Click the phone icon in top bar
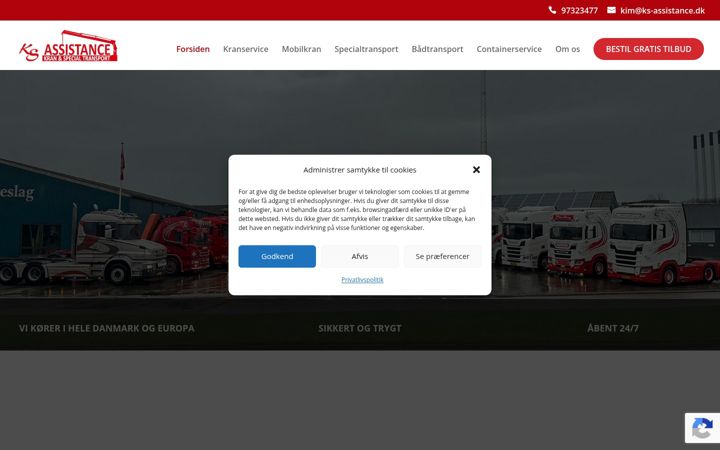Screen dimensions: 720x450 tap(552, 10)
